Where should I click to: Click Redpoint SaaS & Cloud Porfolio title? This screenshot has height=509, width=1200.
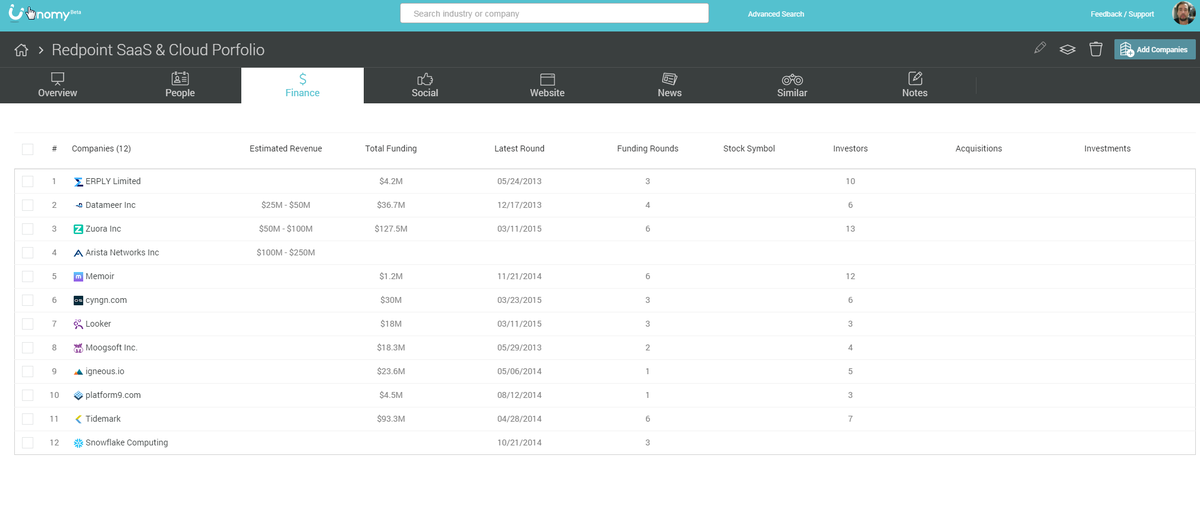pyautogui.click(x=158, y=50)
